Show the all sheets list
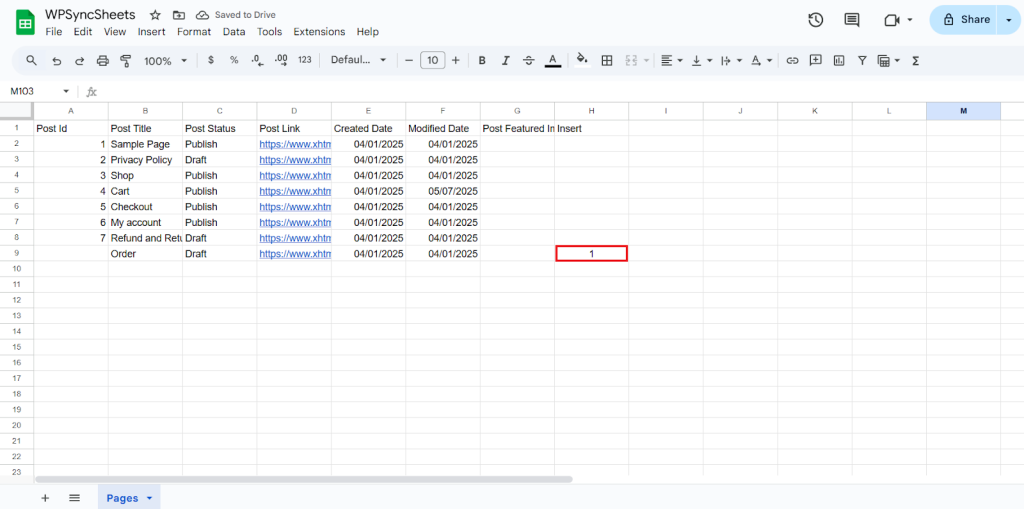1024x509 pixels. pos(74,498)
